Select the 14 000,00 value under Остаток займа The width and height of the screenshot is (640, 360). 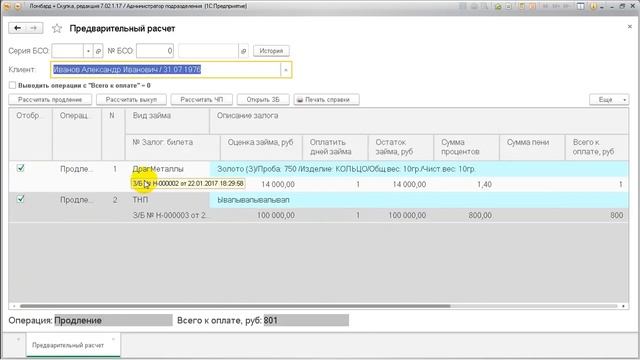point(401,184)
